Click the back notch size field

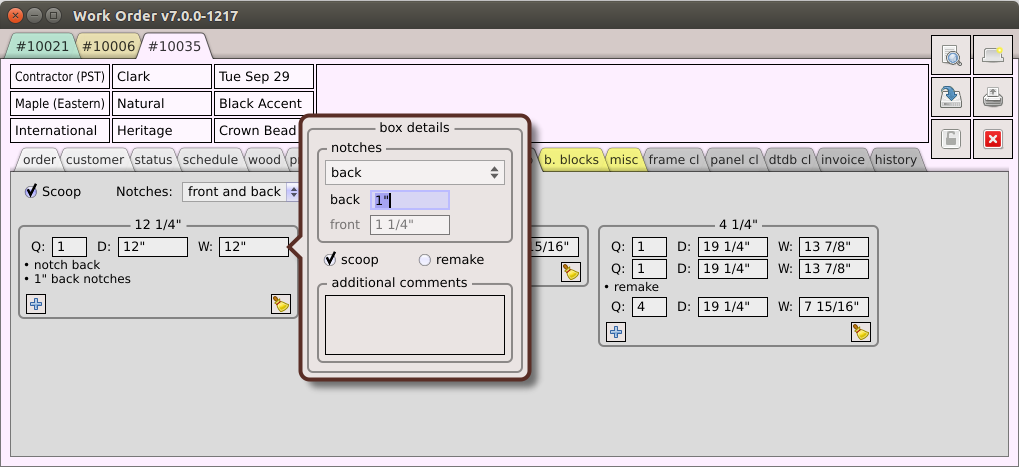[409, 200]
